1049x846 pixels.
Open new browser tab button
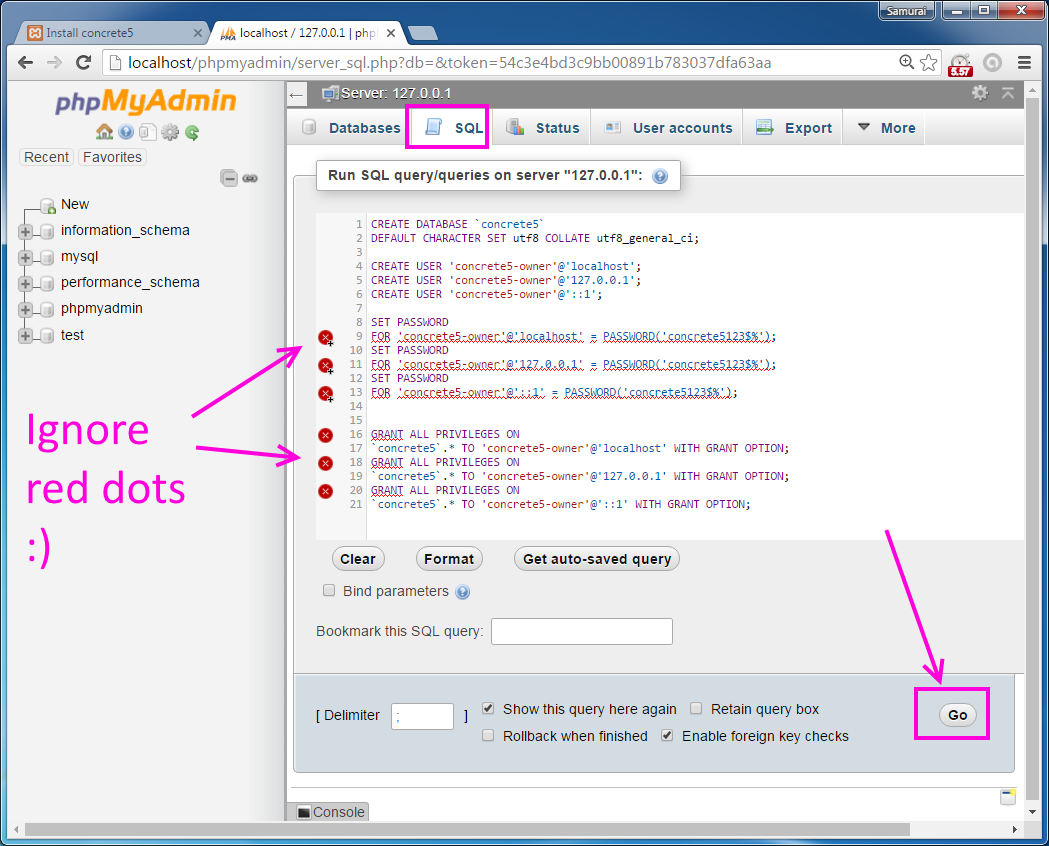422,33
